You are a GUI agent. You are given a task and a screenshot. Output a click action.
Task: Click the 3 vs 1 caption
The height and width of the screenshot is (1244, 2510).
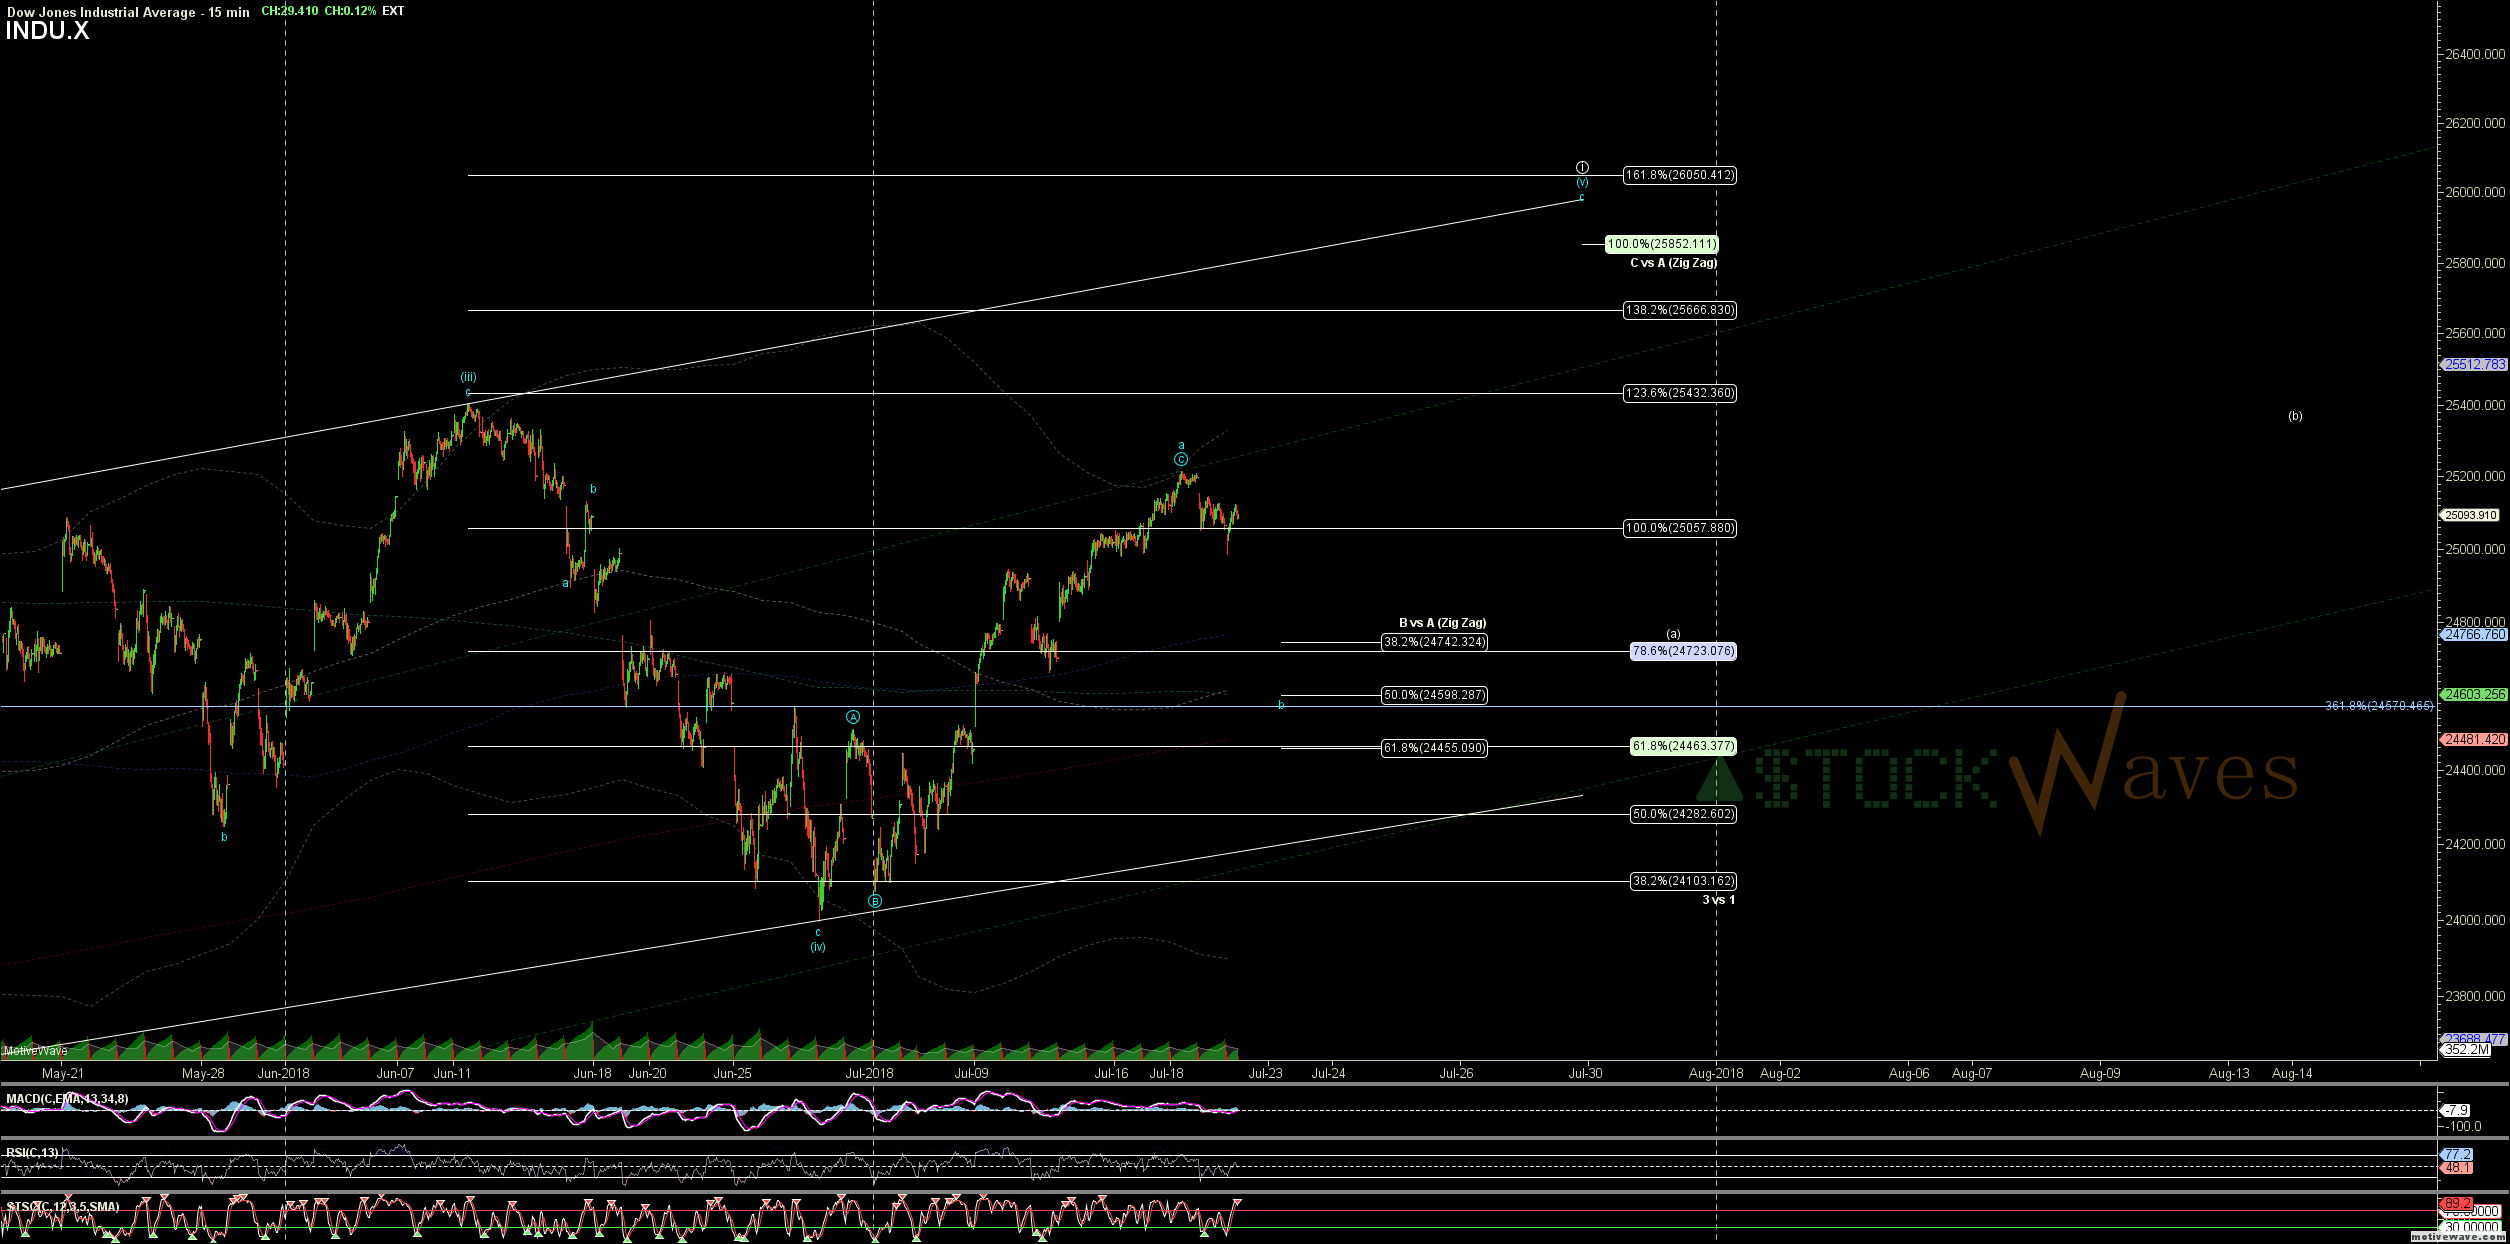coord(1719,900)
